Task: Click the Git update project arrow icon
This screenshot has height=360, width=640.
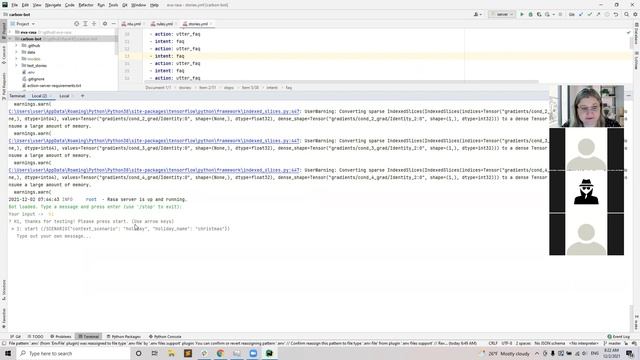Action: pyautogui.click(x=581, y=14)
